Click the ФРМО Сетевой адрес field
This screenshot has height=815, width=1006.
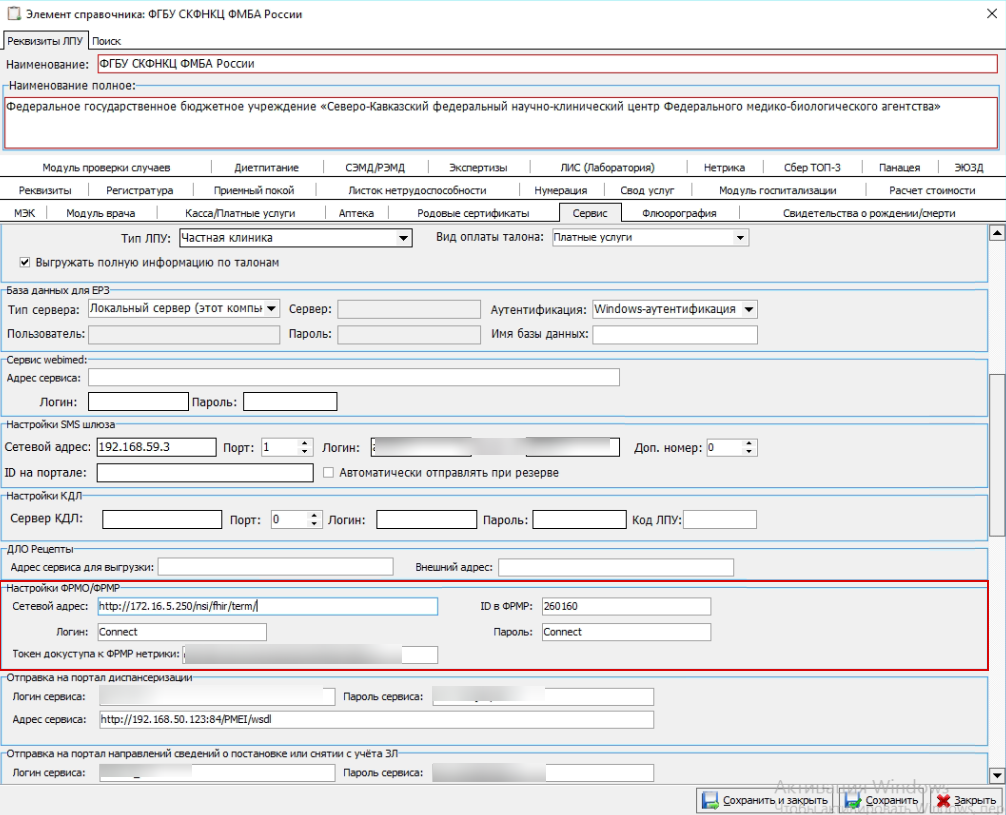[268, 606]
